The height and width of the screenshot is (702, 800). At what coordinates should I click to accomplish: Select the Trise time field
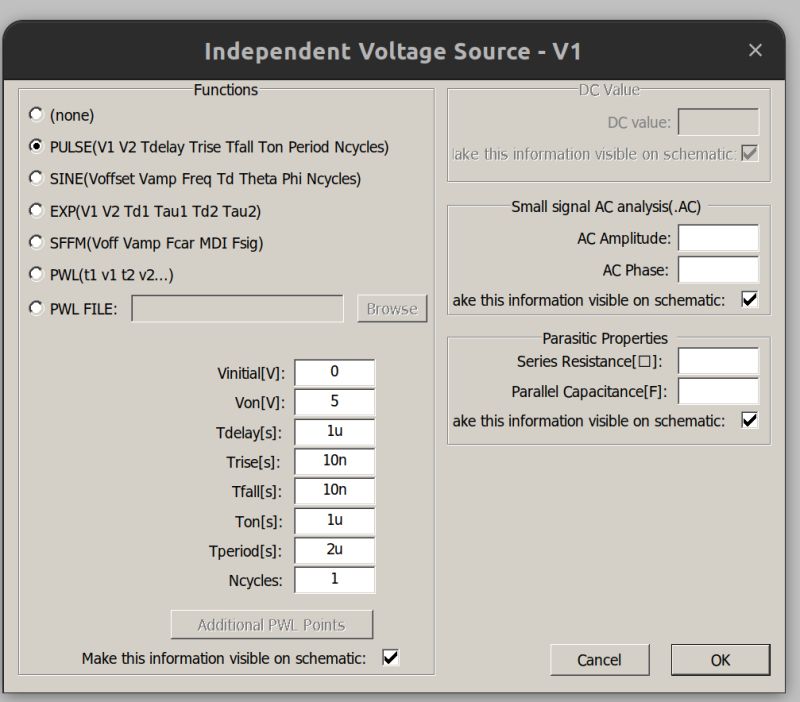(334, 461)
